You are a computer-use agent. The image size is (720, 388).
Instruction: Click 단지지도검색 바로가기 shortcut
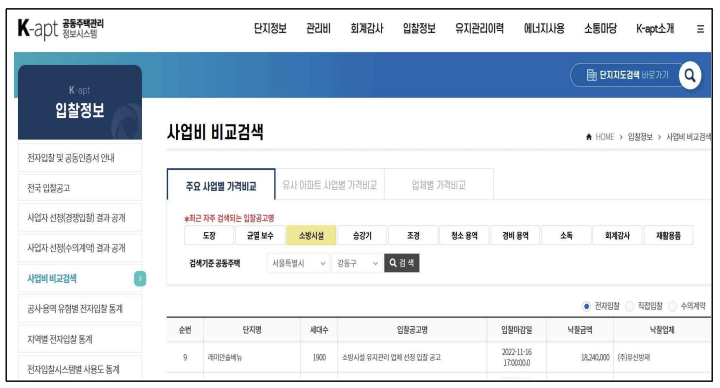click(627, 75)
